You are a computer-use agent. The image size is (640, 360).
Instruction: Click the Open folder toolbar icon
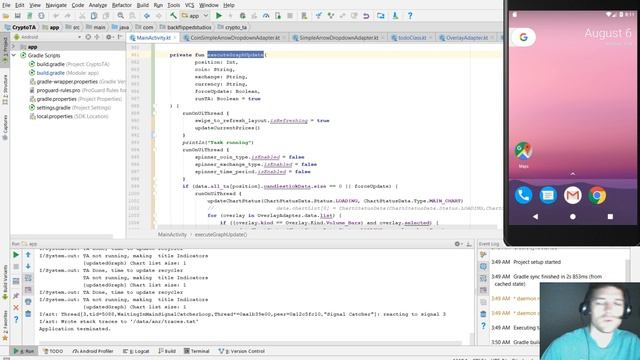tap(6, 16)
